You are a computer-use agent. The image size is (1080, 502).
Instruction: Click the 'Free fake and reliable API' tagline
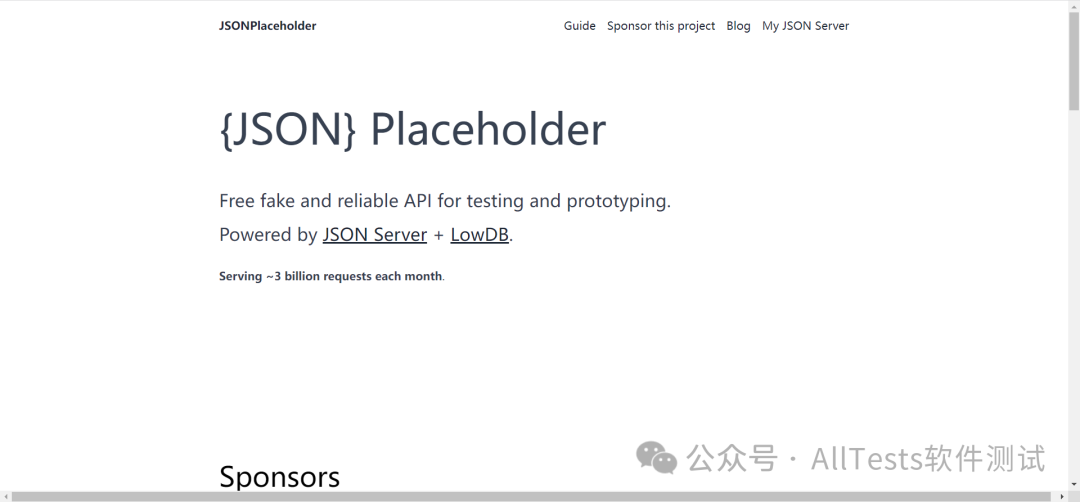(x=445, y=202)
